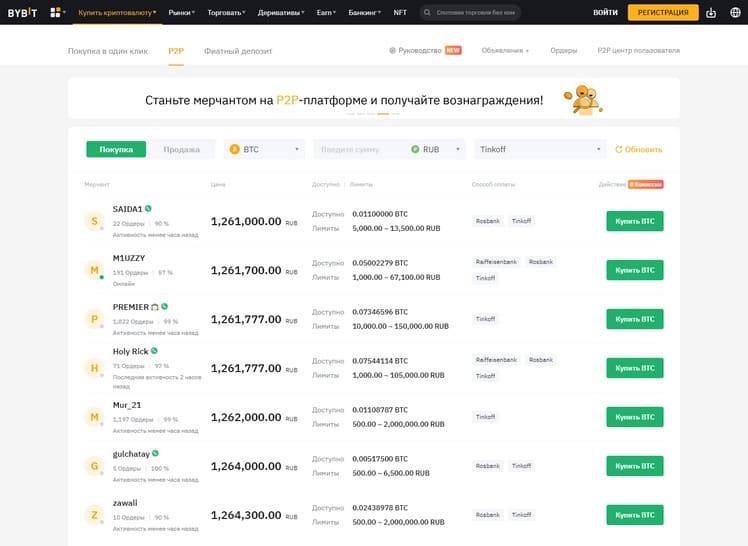This screenshot has height=546, width=748.
Task: Expand the Рынки menu
Action: pos(181,12)
